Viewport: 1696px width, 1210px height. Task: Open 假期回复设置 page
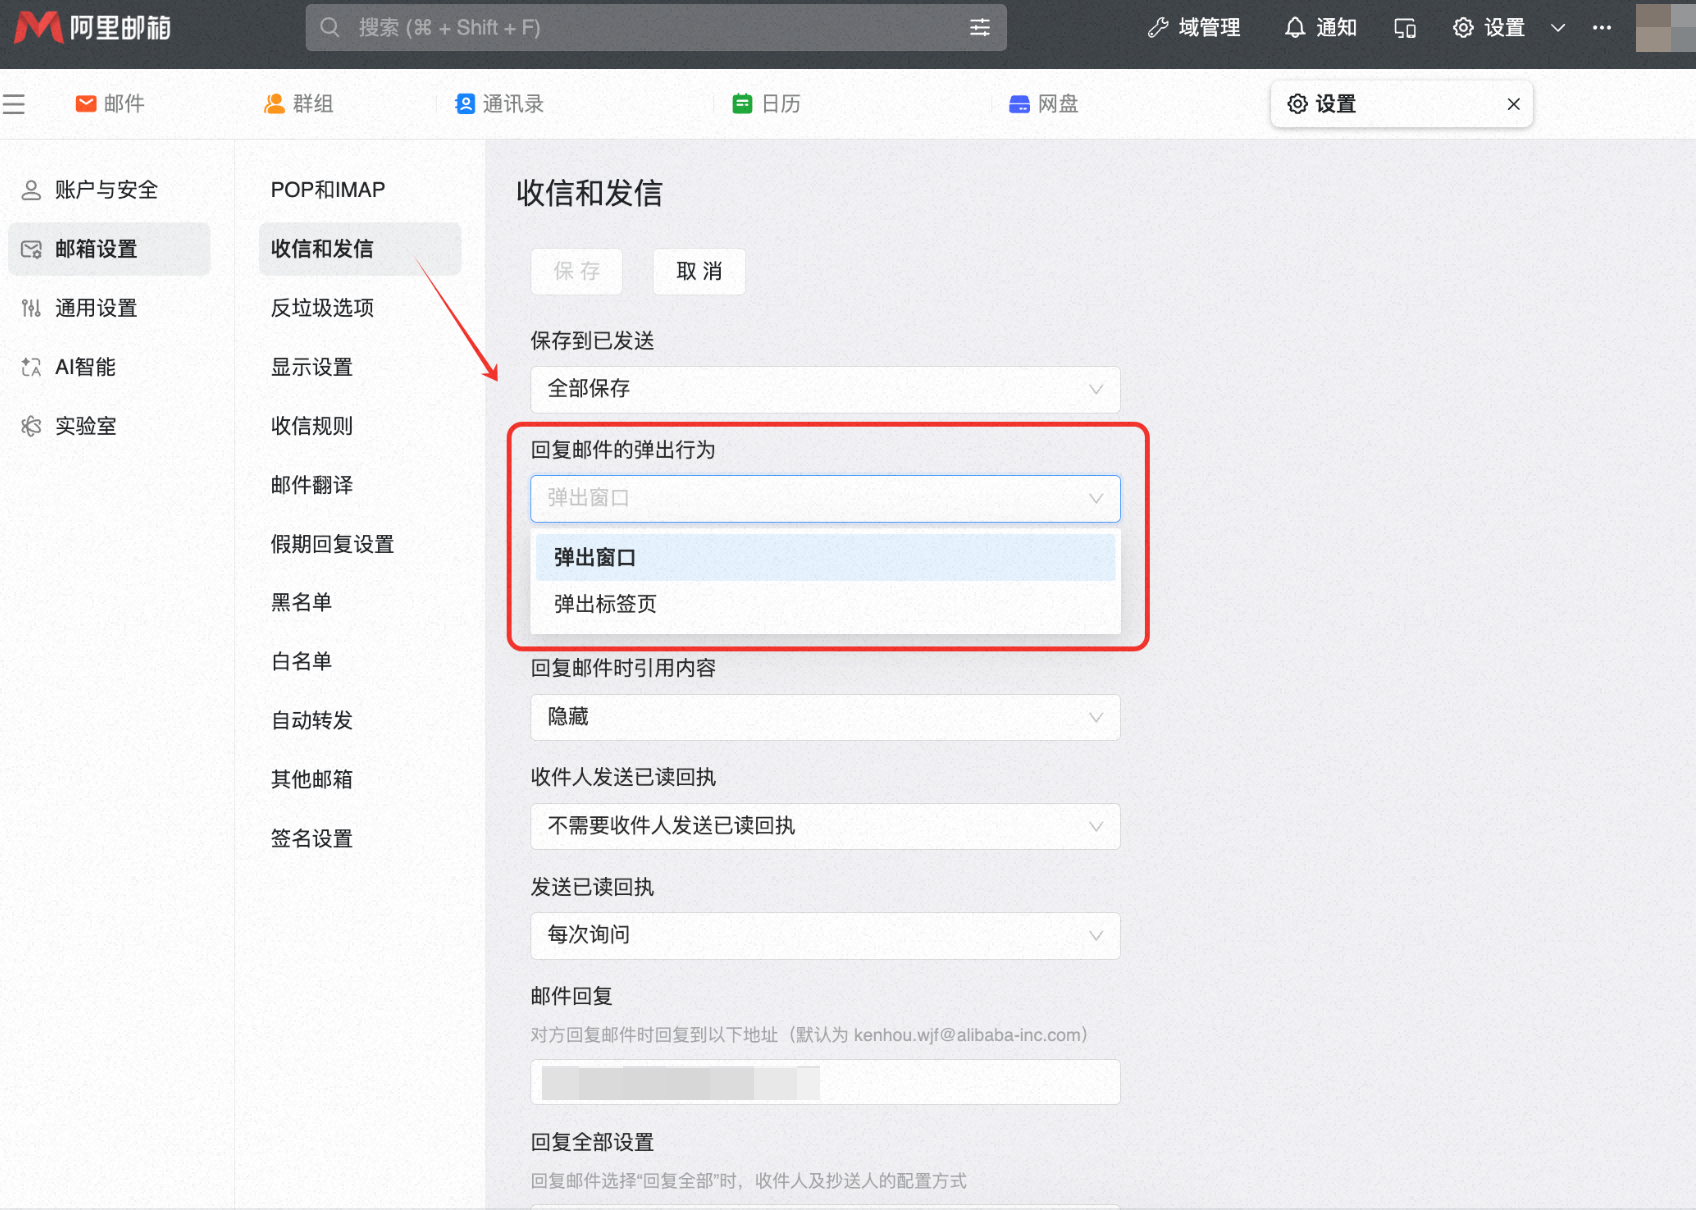click(360, 543)
